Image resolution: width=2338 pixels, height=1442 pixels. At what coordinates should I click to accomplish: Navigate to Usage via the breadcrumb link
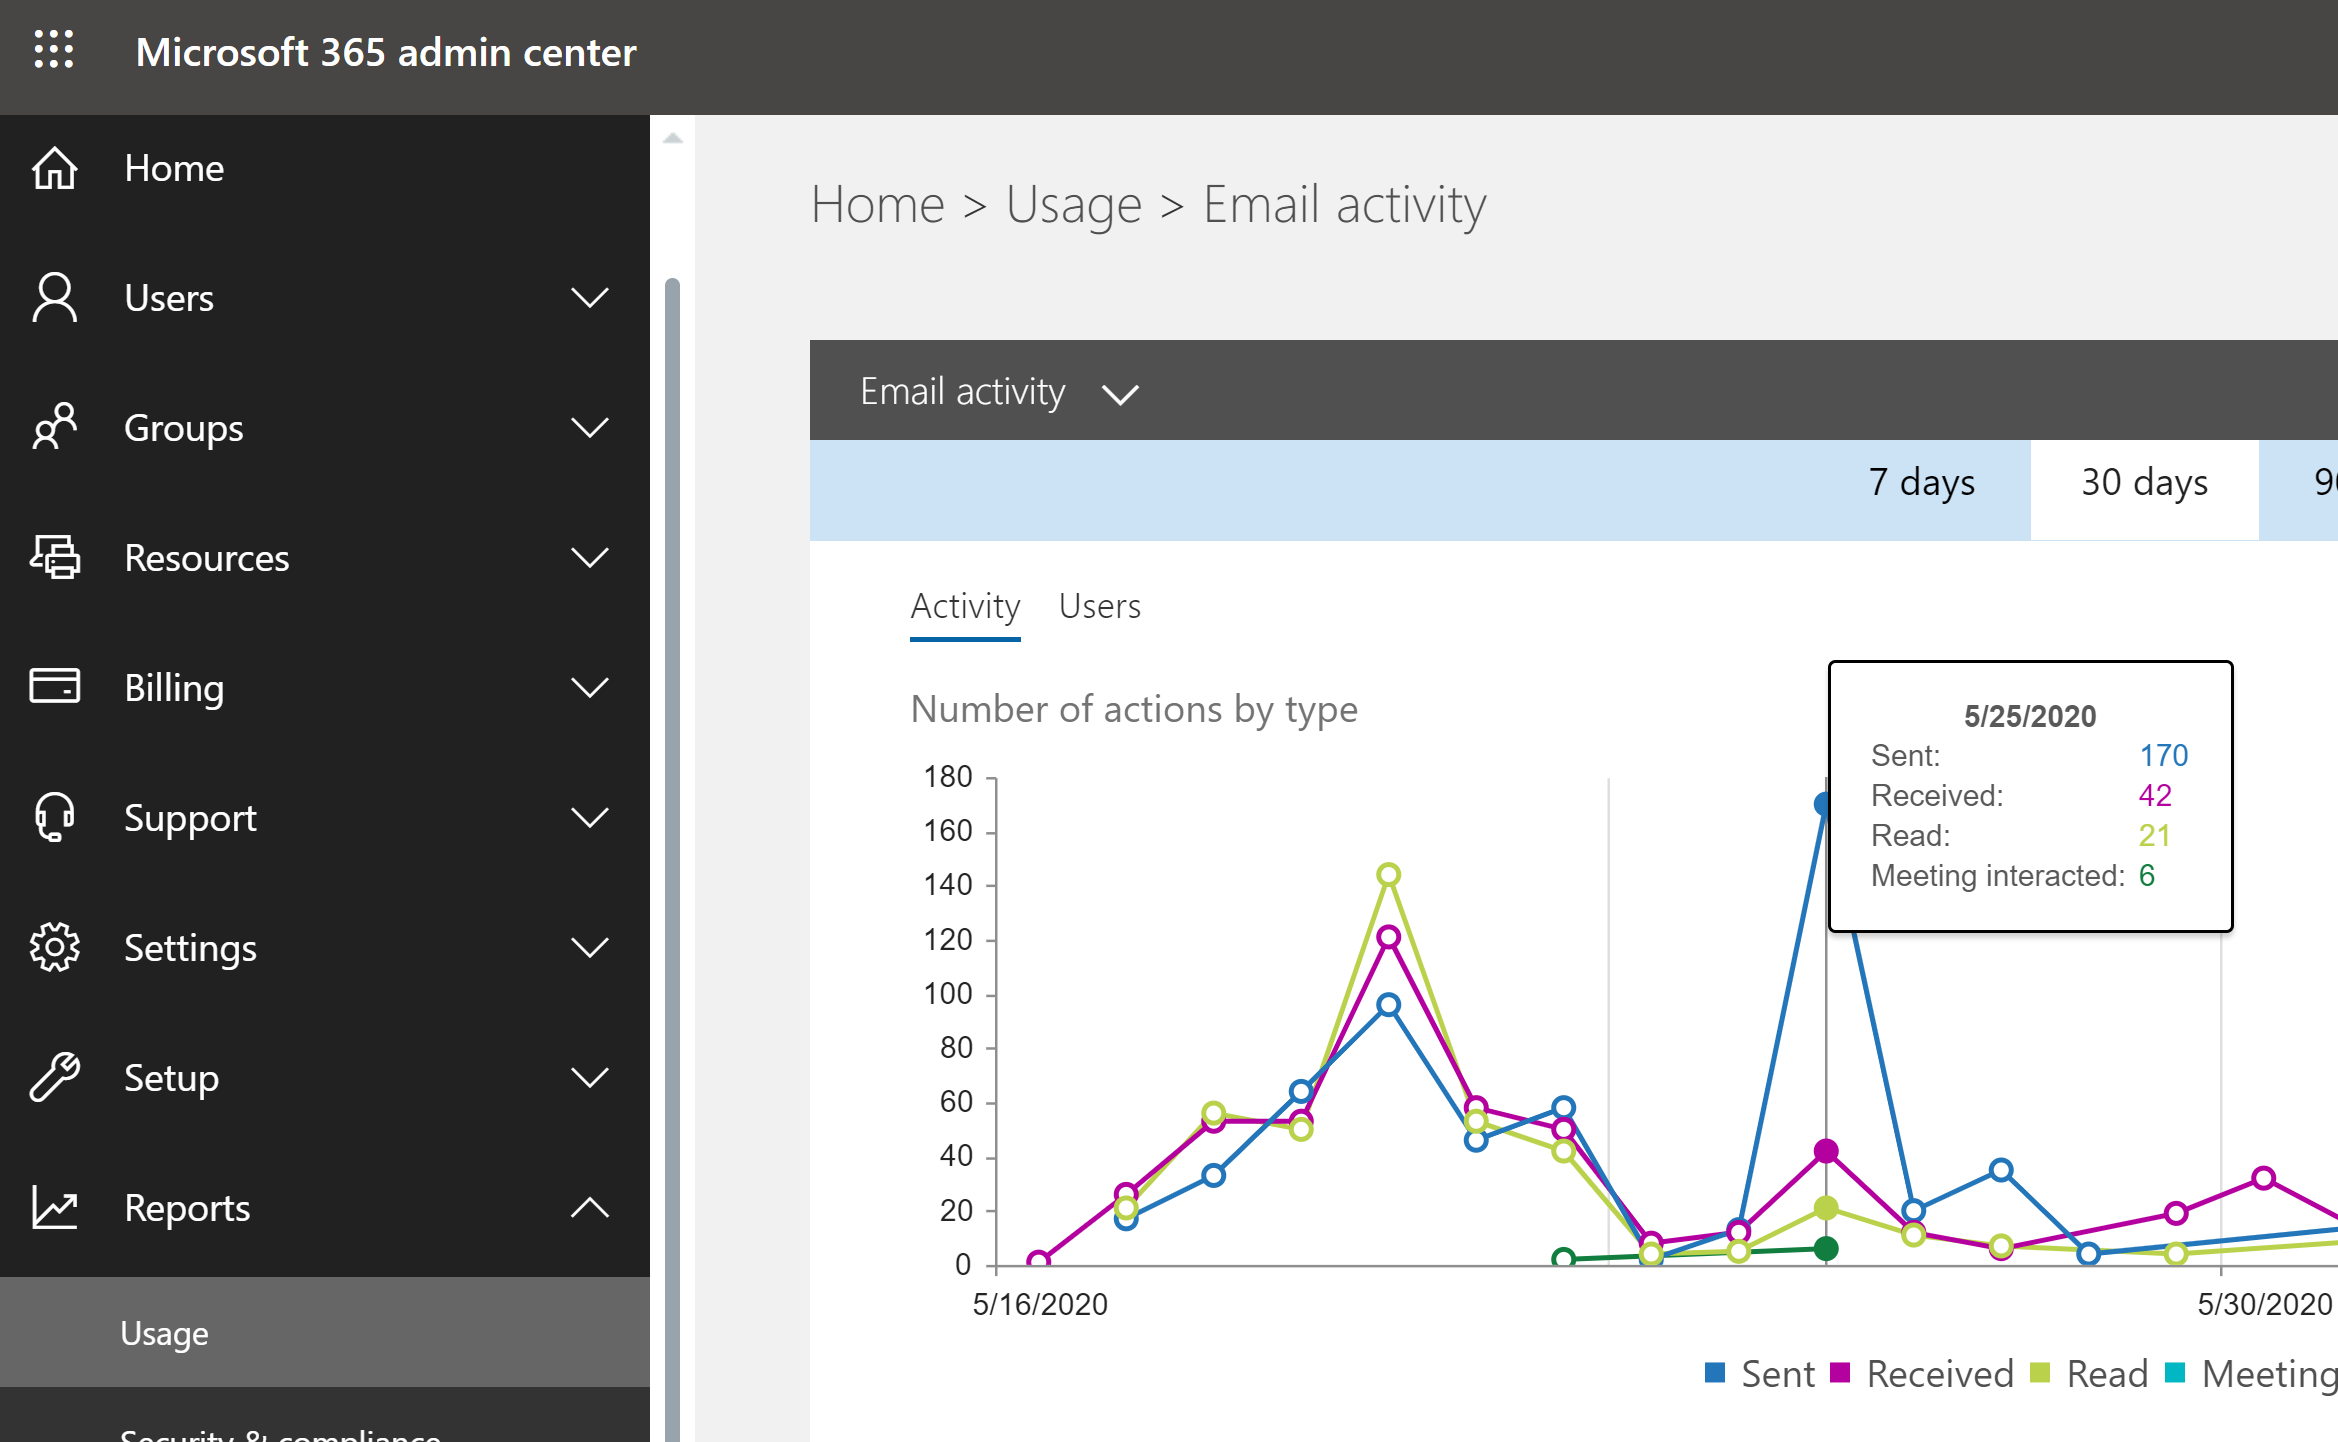click(x=1072, y=204)
